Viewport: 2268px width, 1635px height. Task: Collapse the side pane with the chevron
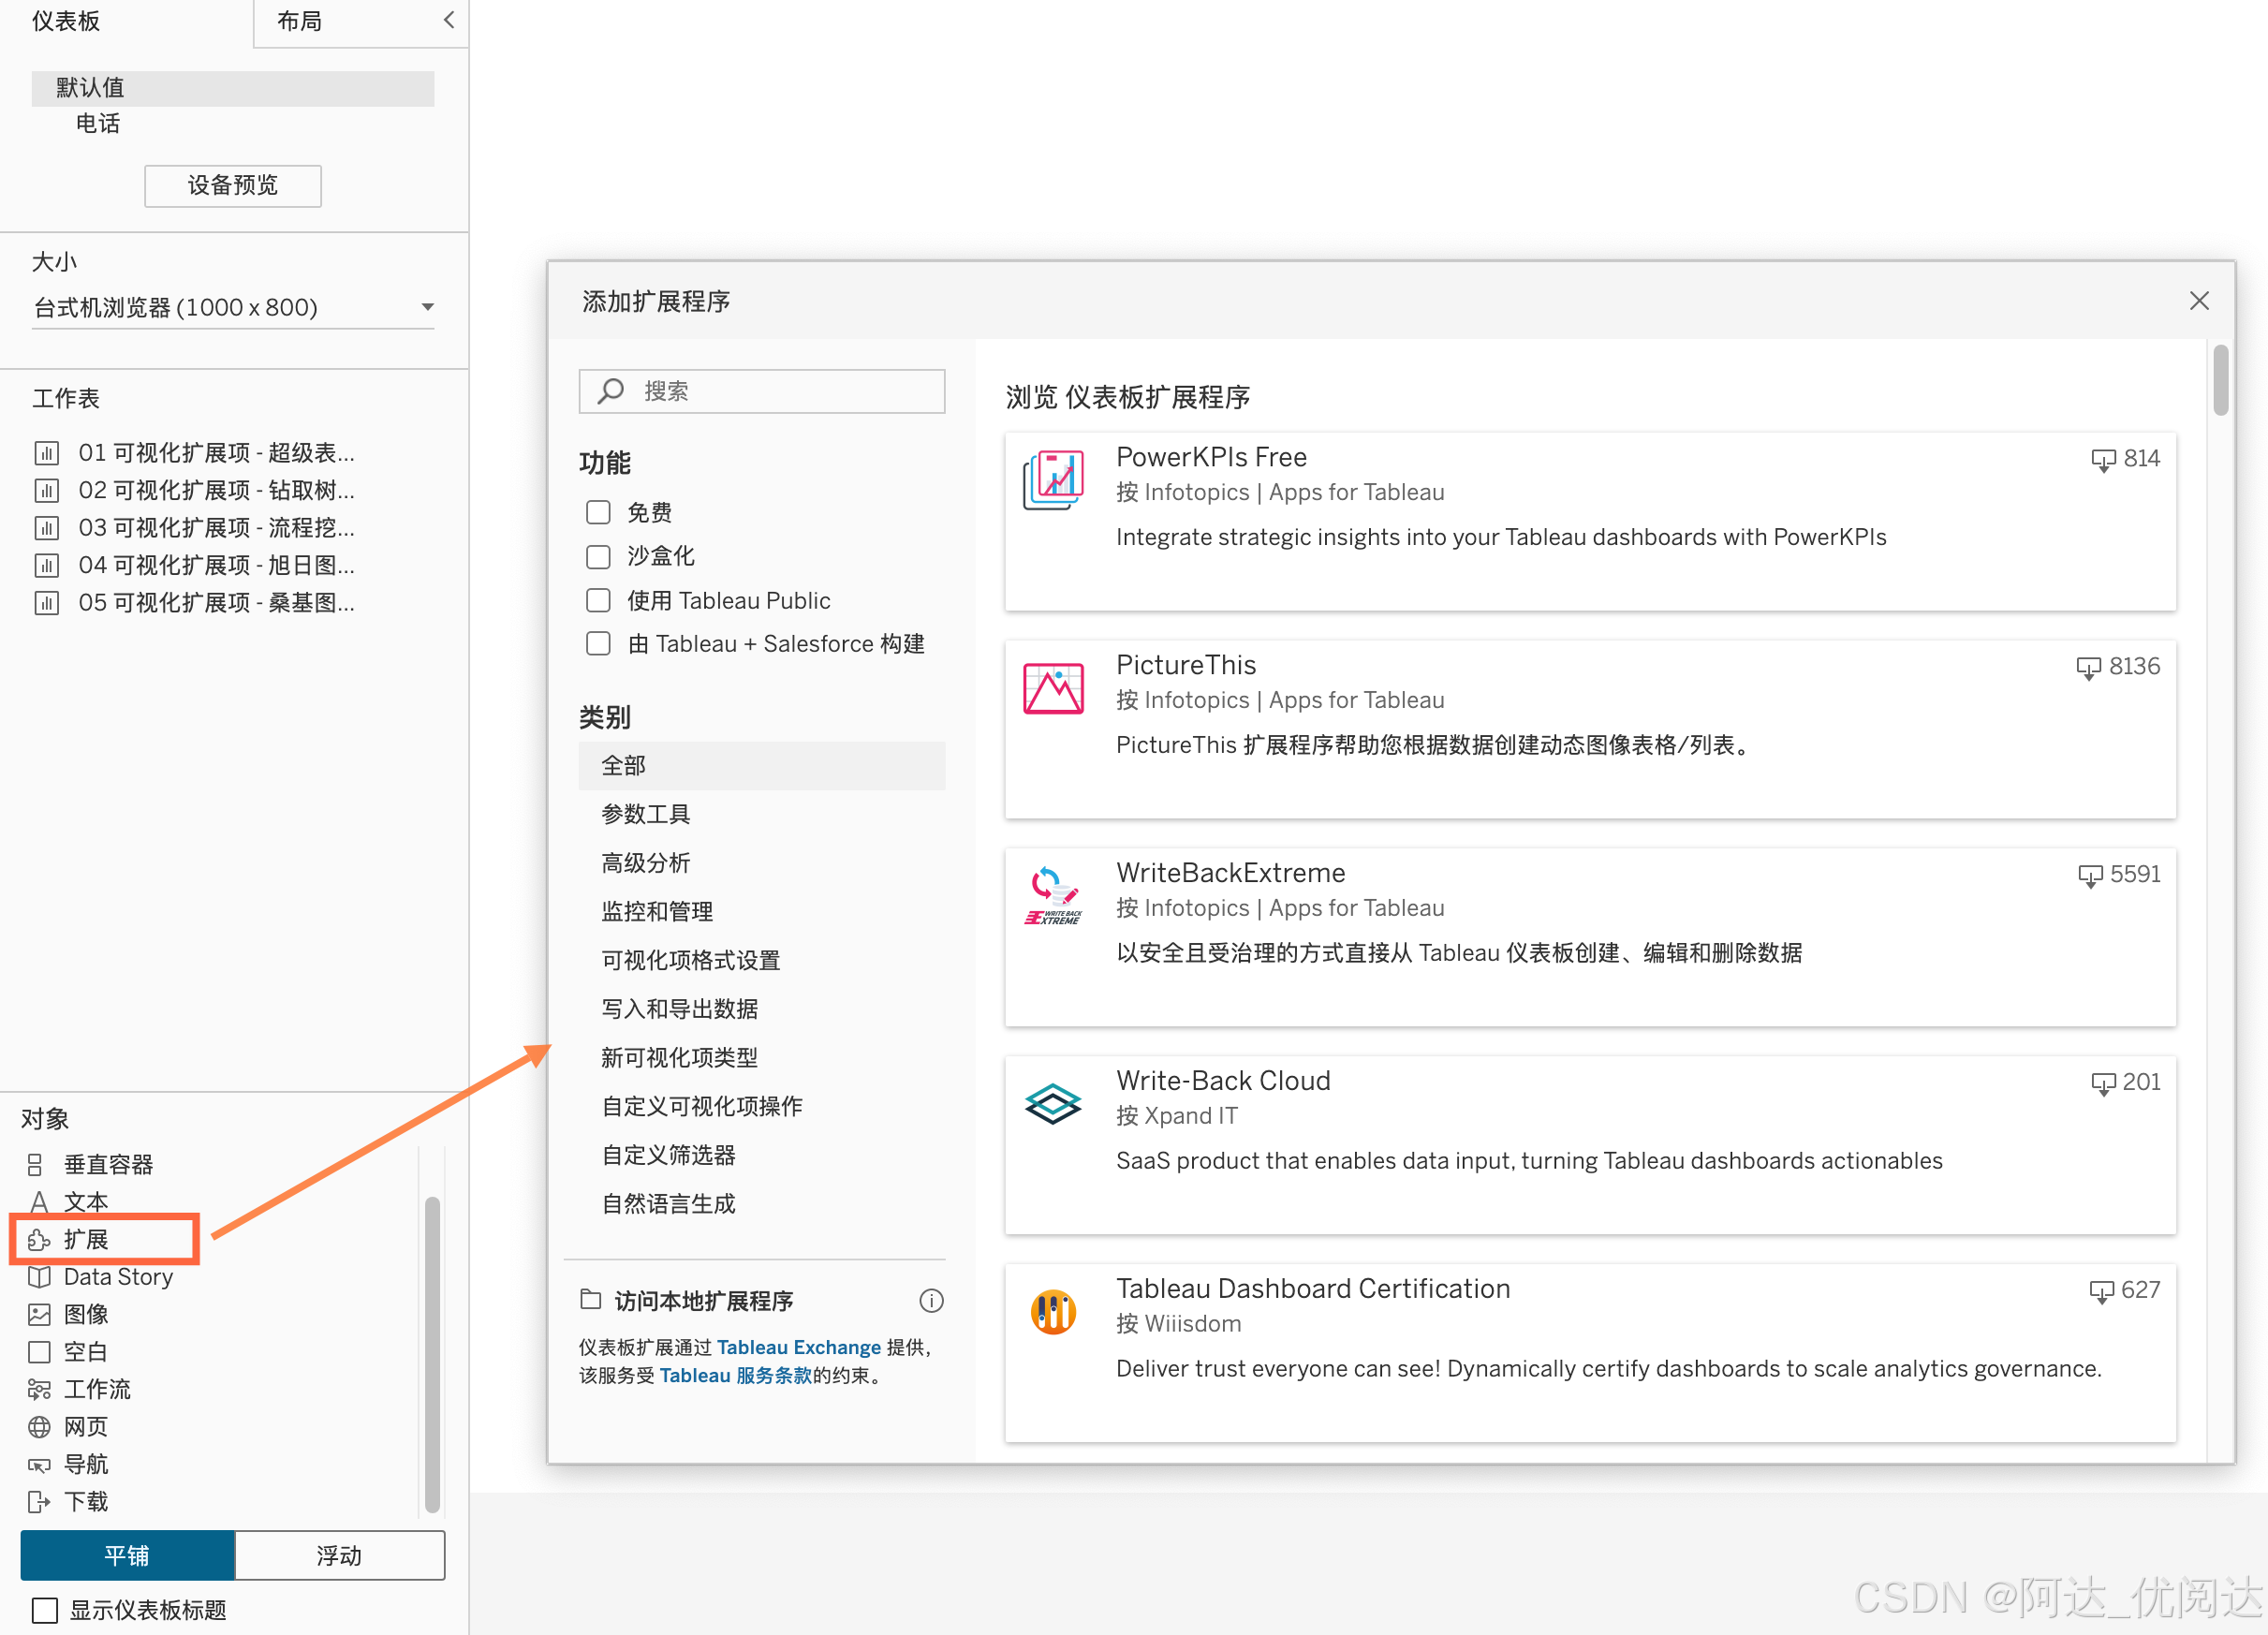pos(449,20)
